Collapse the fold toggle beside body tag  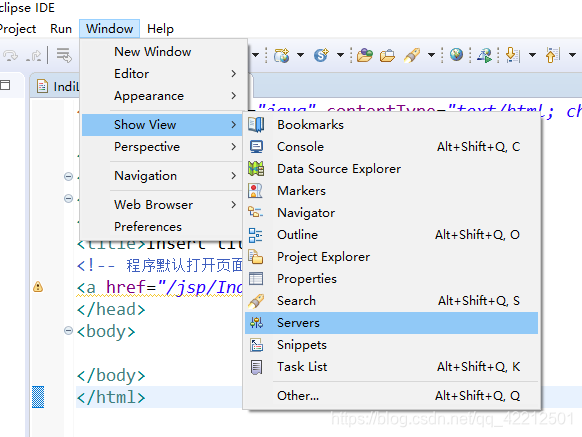pyautogui.click(x=68, y=330)
